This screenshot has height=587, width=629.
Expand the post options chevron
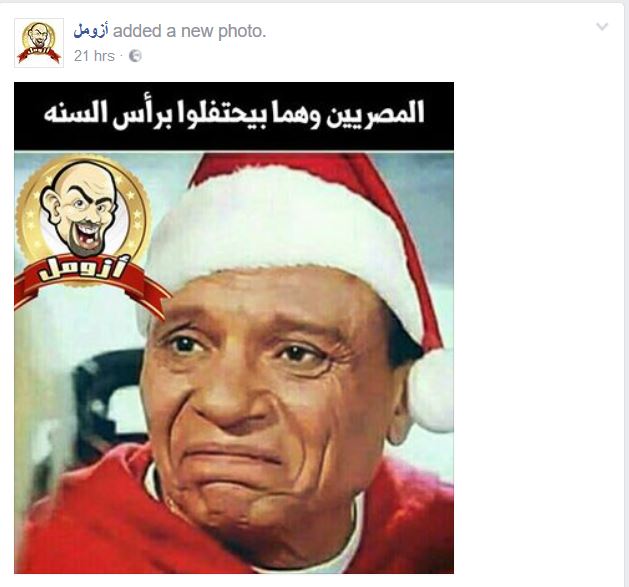(602, 27)
